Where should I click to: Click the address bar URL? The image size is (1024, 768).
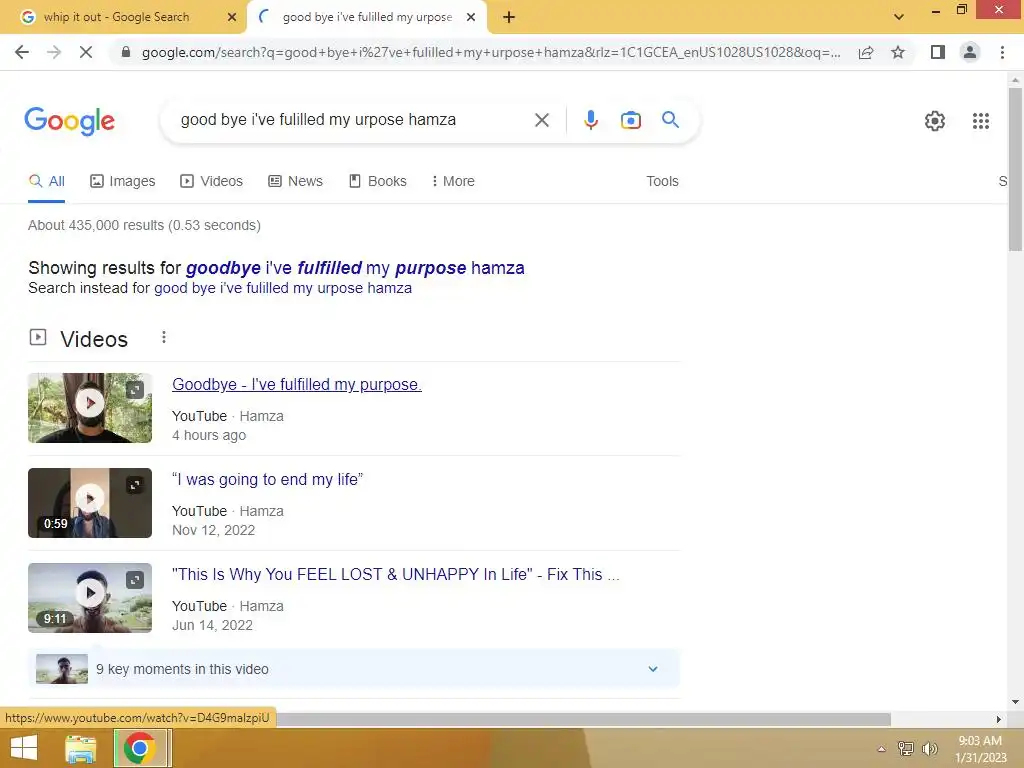[x=491, y=52]
